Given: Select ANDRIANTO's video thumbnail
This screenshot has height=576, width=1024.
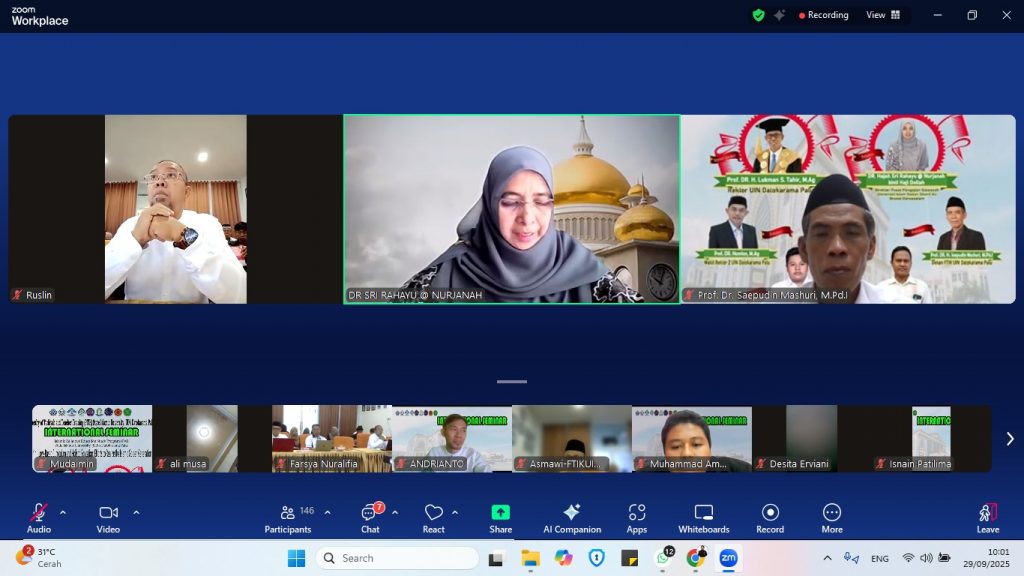Looking at the screenshot, I should [x=451, y=438].
